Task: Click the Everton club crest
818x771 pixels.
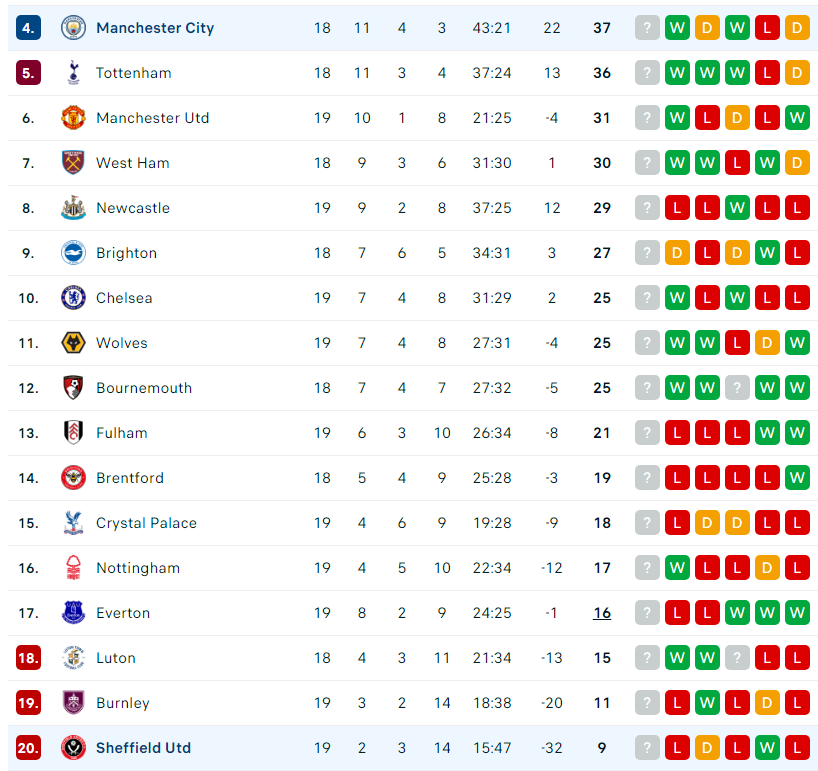Action: (x=73, y=613)
